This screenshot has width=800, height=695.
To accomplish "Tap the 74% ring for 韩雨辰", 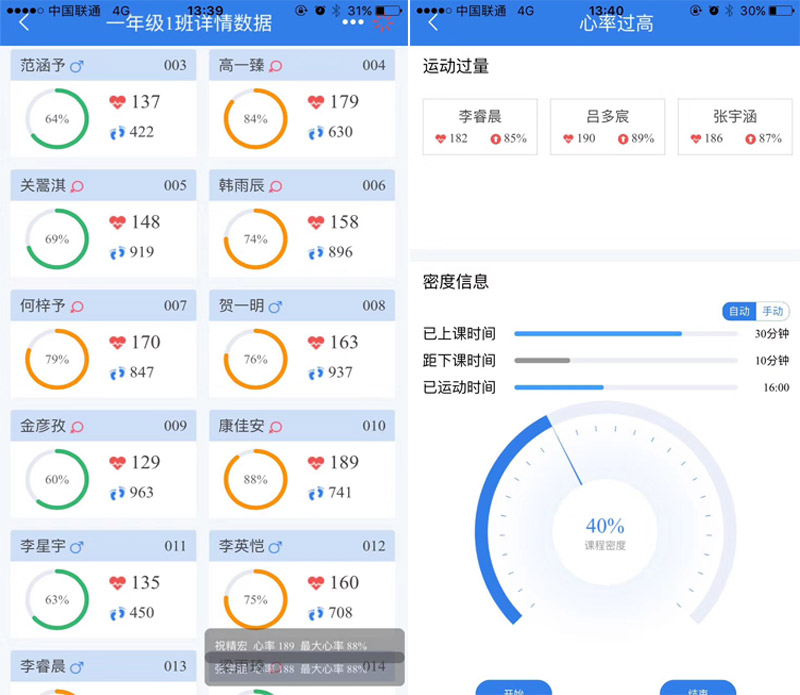I will pyautogui.click(x=256, y=239).
